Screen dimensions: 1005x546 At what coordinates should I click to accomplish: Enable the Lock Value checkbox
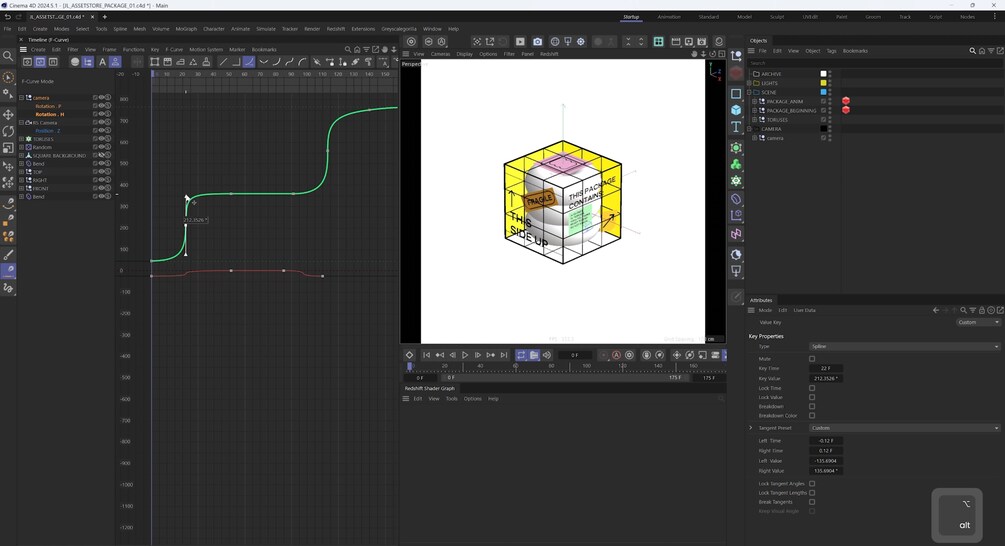[812, 397]
